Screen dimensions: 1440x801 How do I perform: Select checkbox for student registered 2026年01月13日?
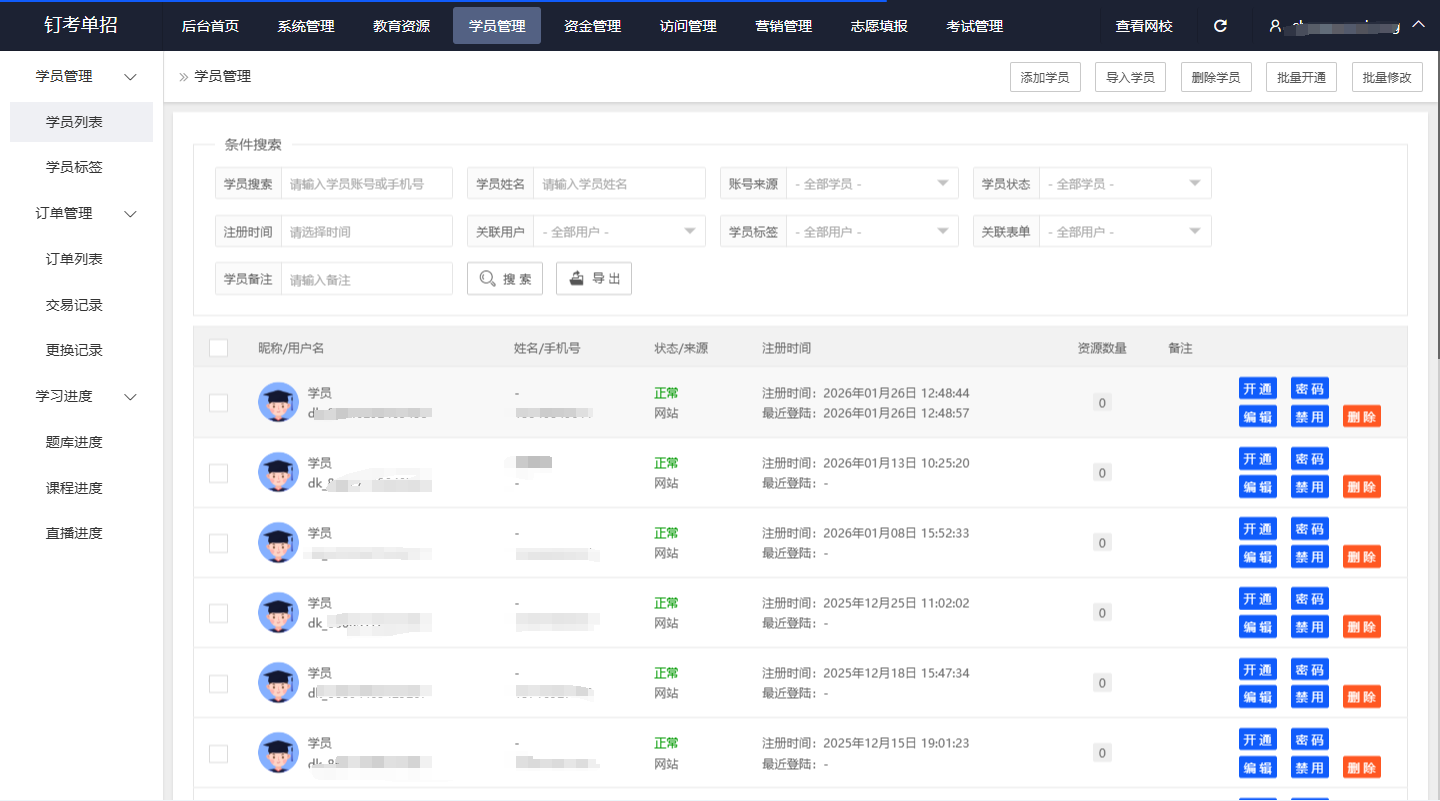(x=218, y=473)
